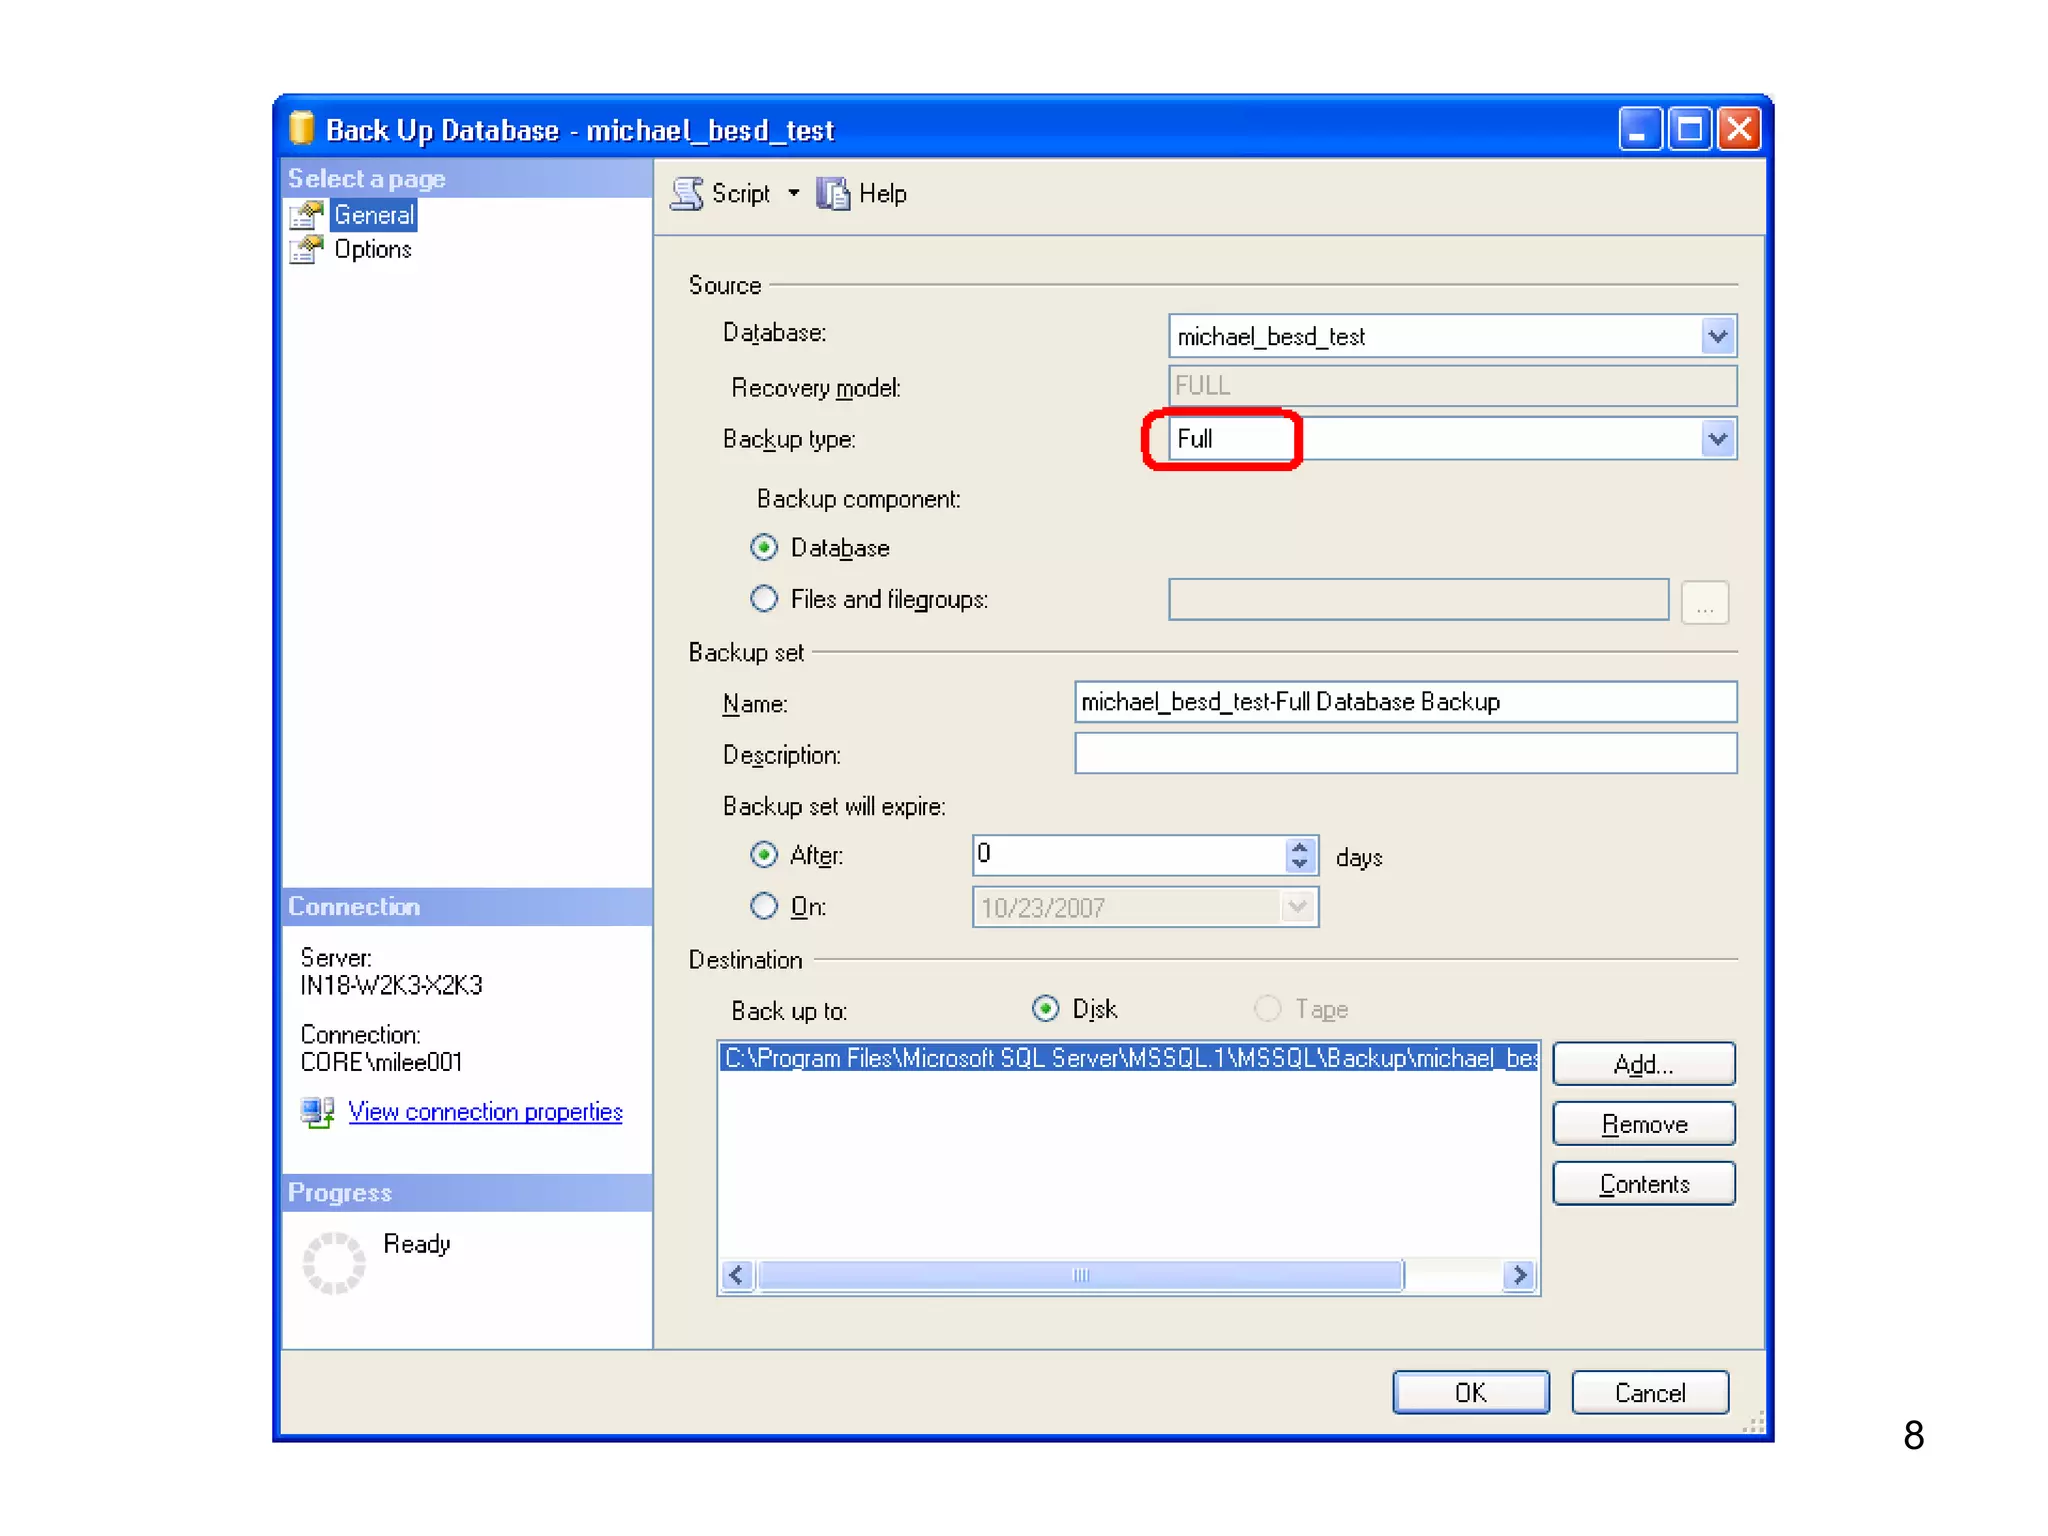2048x1536 pixels.
Task: Select the General page icon
Action: tap(306, 215)
